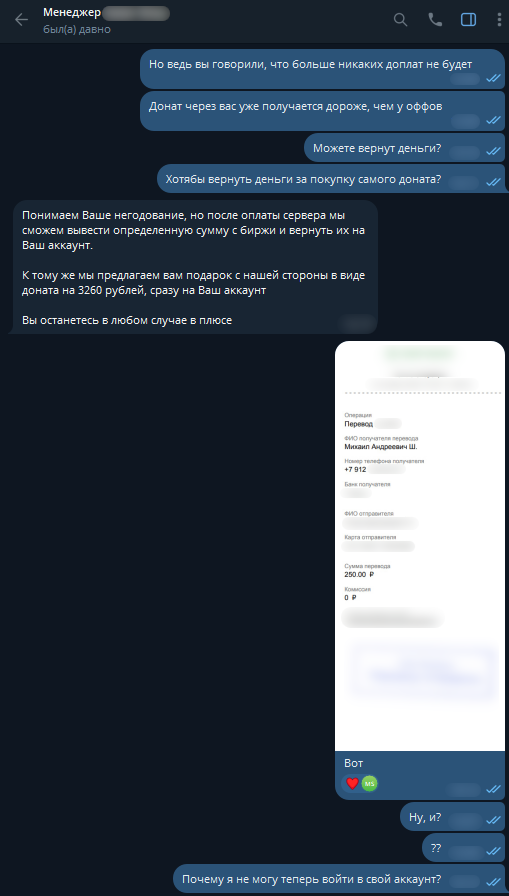Select message about account login problem

click(x=339, y=879)
